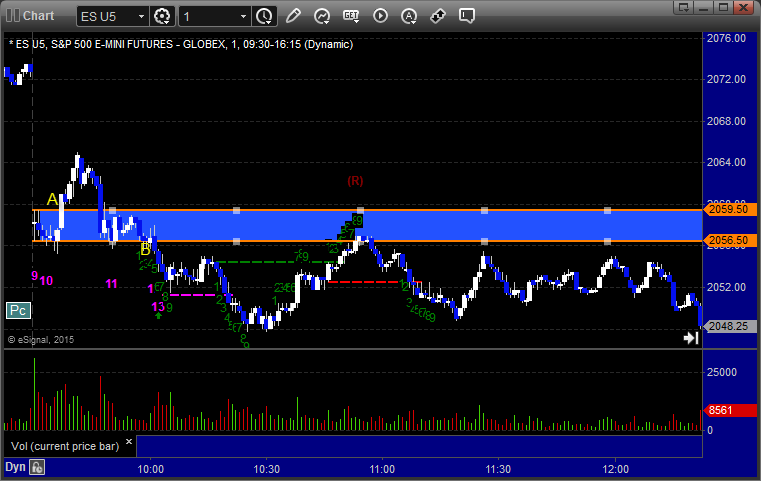This screenshot has height=481, width=761.
Task: Open the window options dropdown icon
Action: (684, 7)
